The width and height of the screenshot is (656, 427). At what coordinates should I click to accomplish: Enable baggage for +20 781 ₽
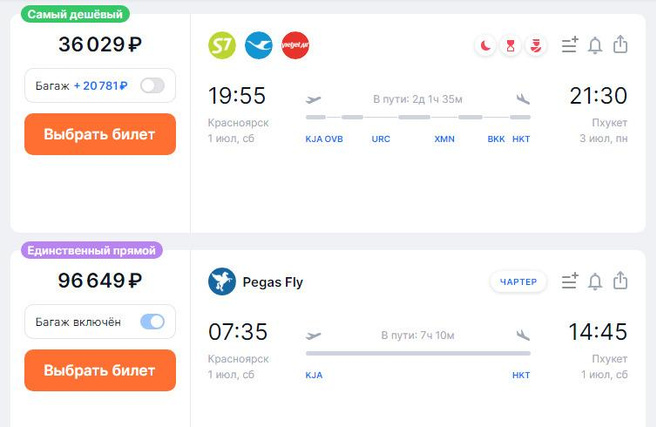[x=152, y=86]
